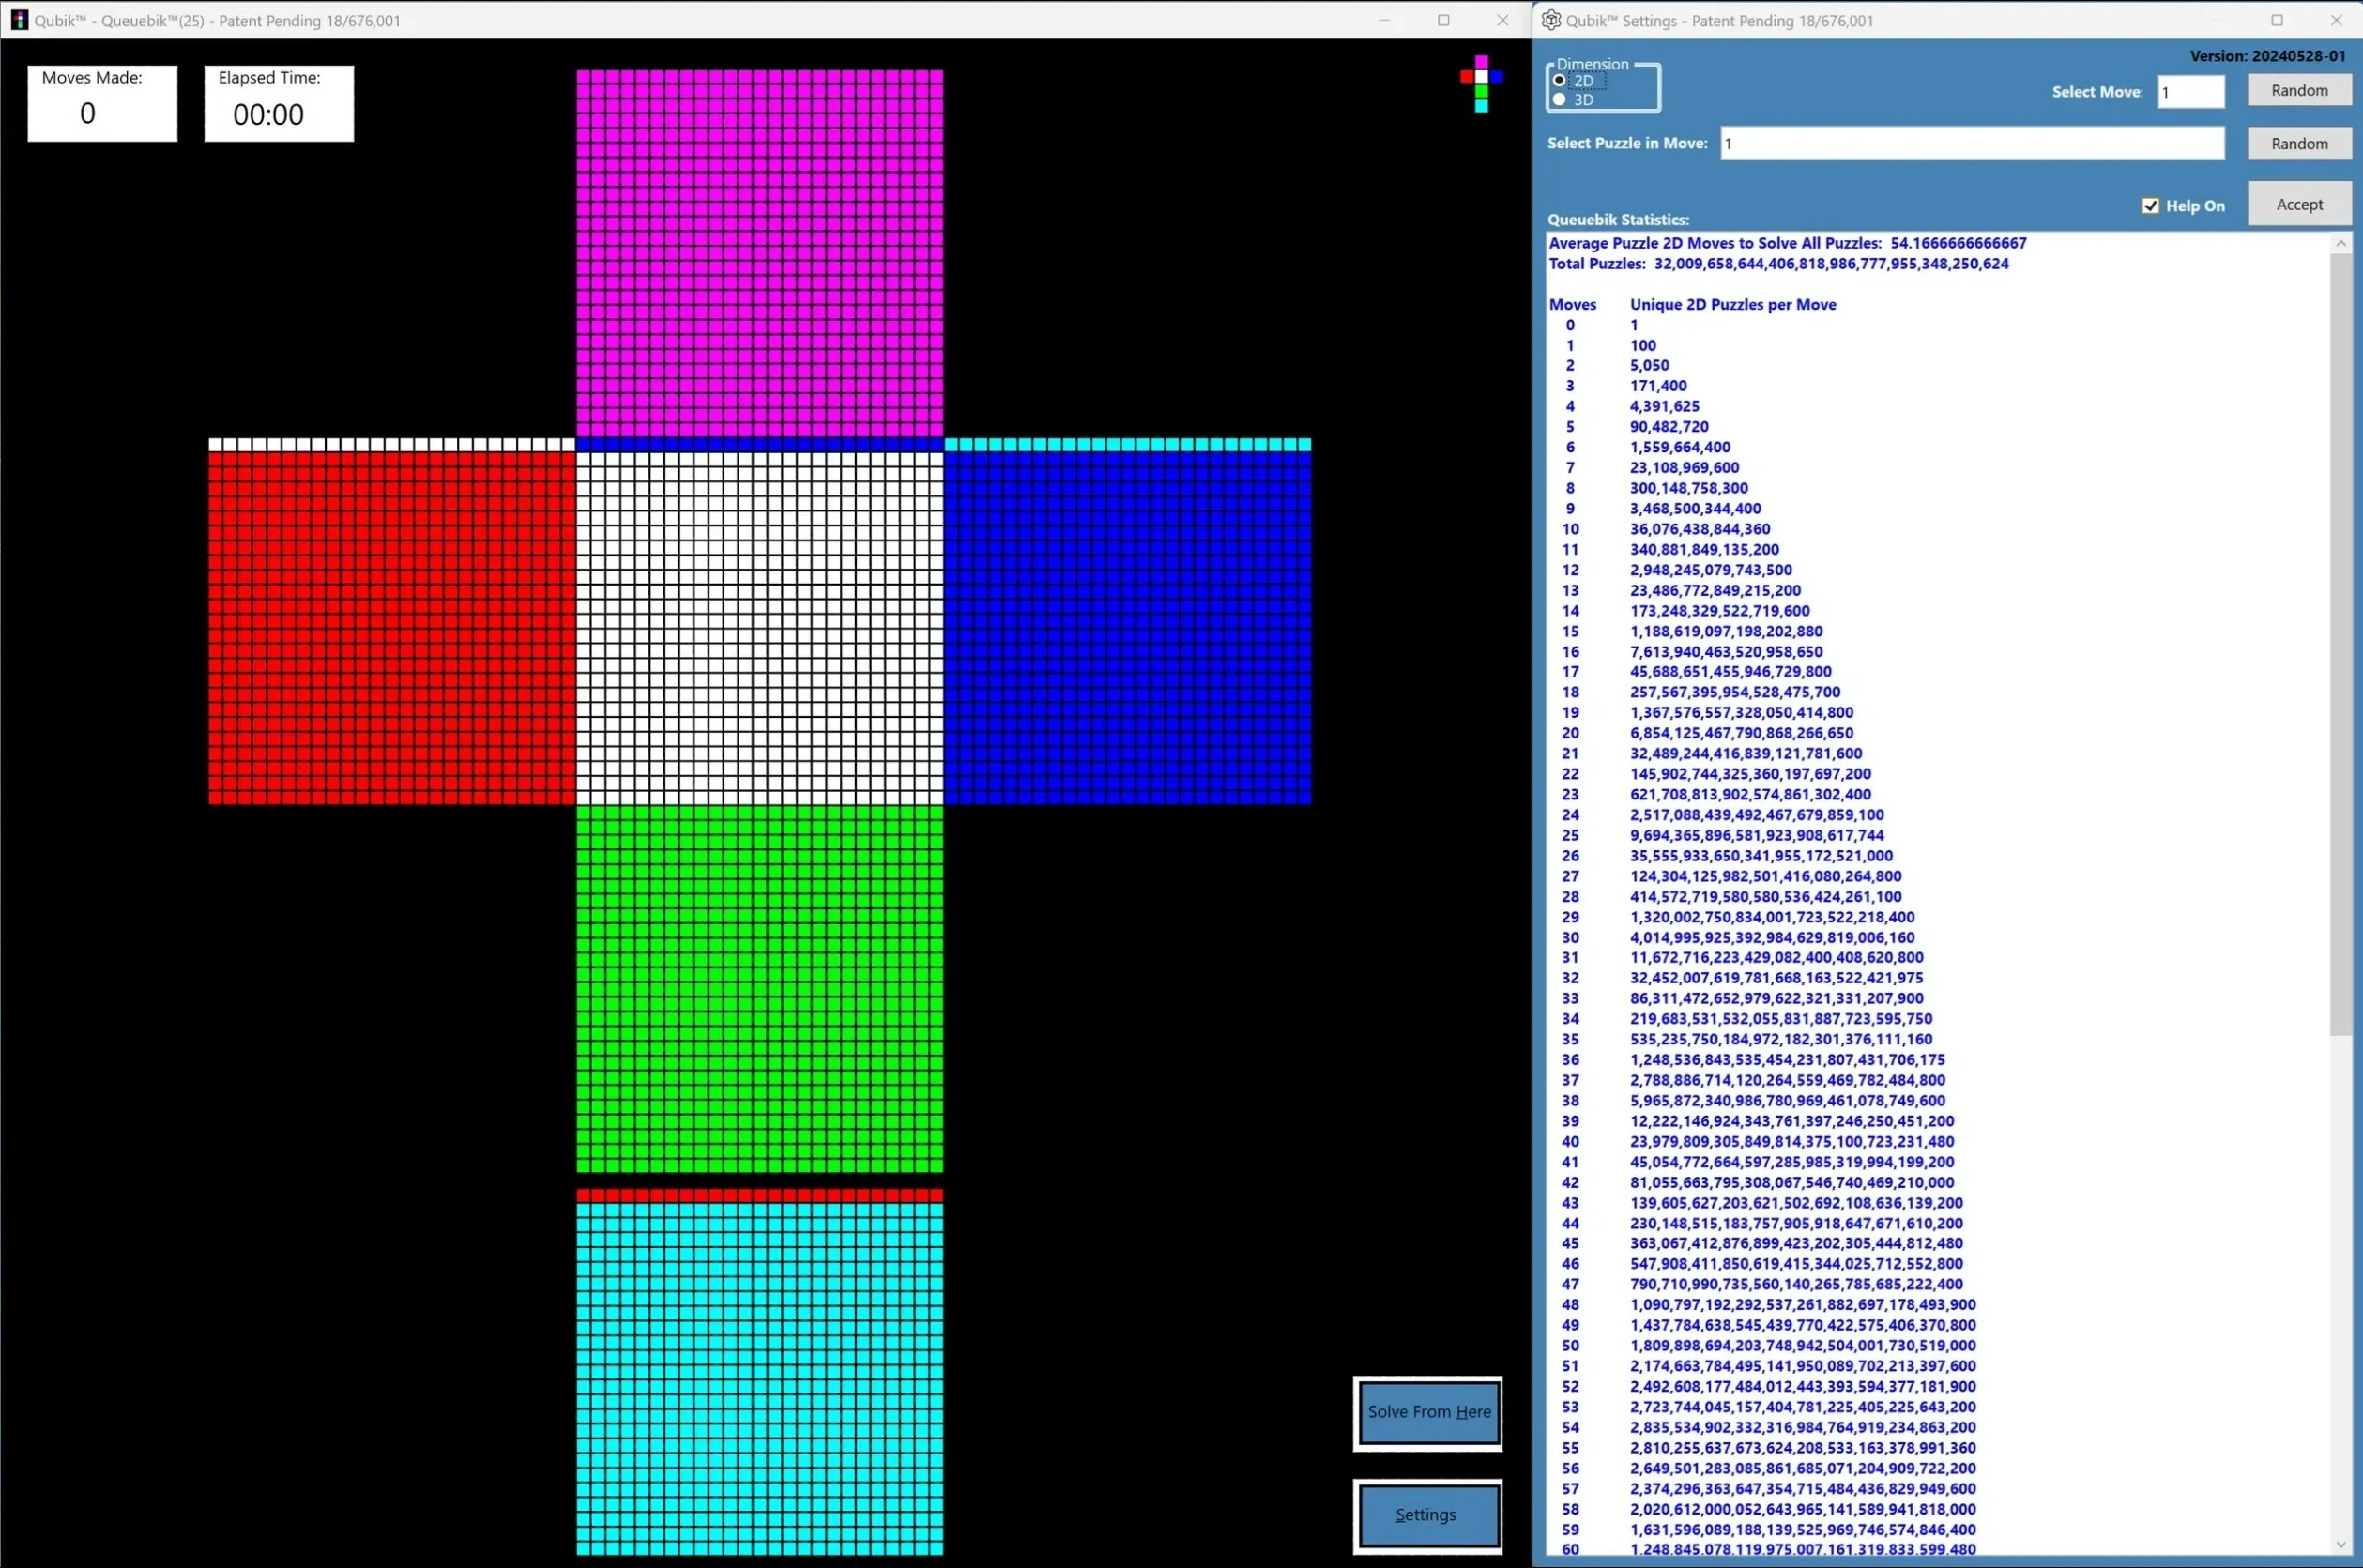Screen dimensions: 2363x1568
Task: Click the Accept button
Action: pos(2299,204)
